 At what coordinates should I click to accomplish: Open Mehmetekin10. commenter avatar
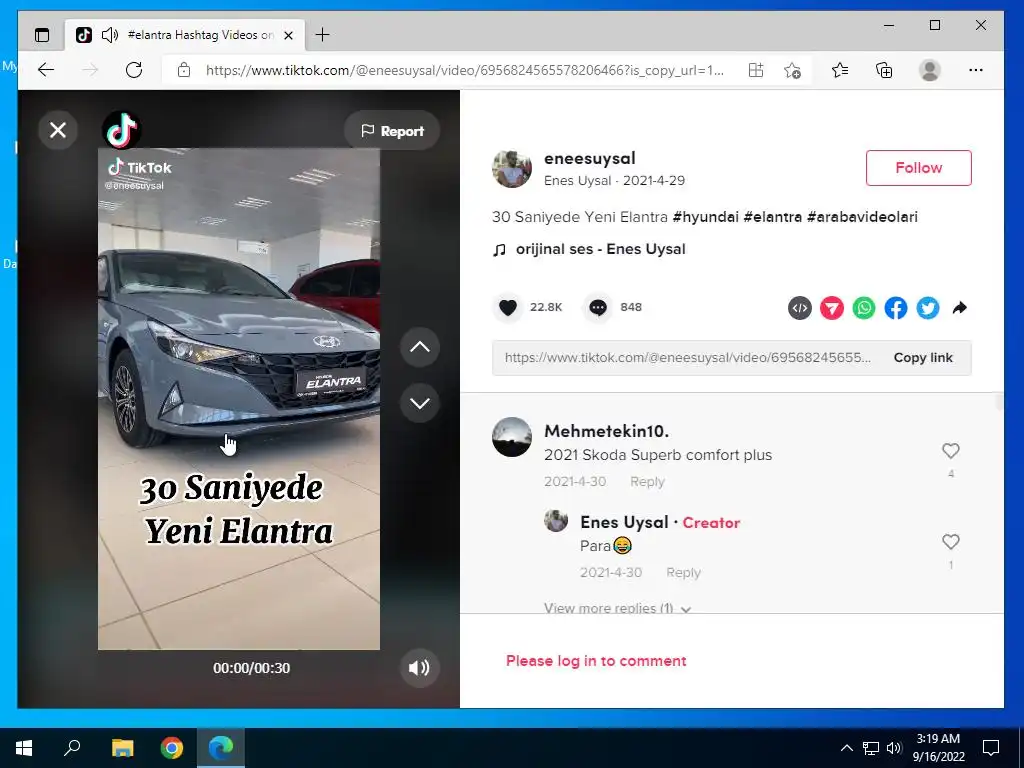pos(512,437)
